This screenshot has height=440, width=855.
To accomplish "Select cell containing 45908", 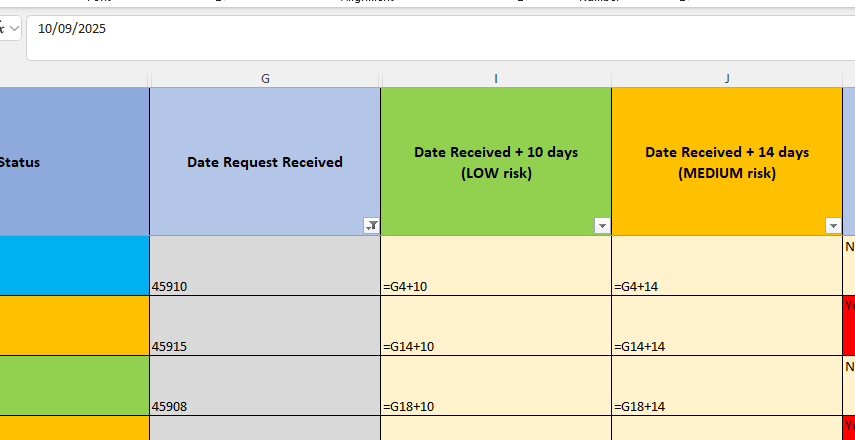I will pos(265,385).
